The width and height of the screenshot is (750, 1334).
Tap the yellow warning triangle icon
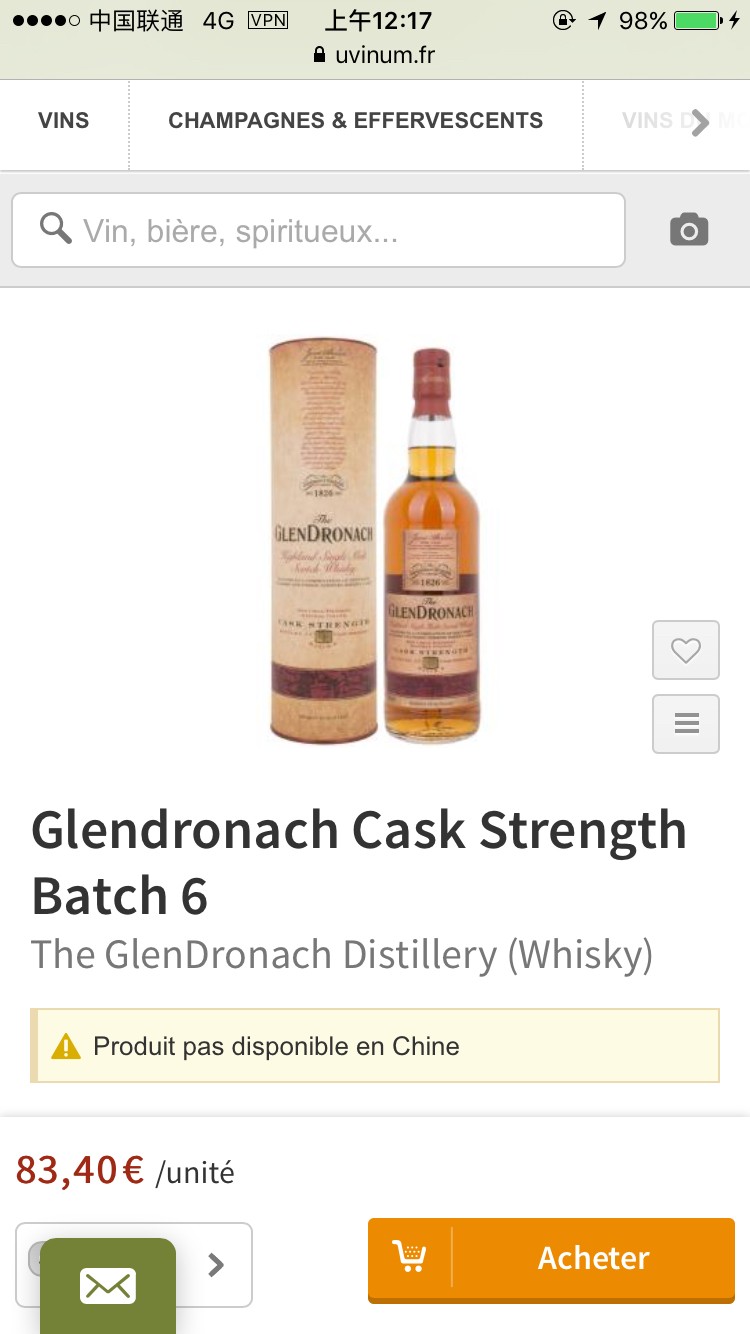(x=66, y=1047)
